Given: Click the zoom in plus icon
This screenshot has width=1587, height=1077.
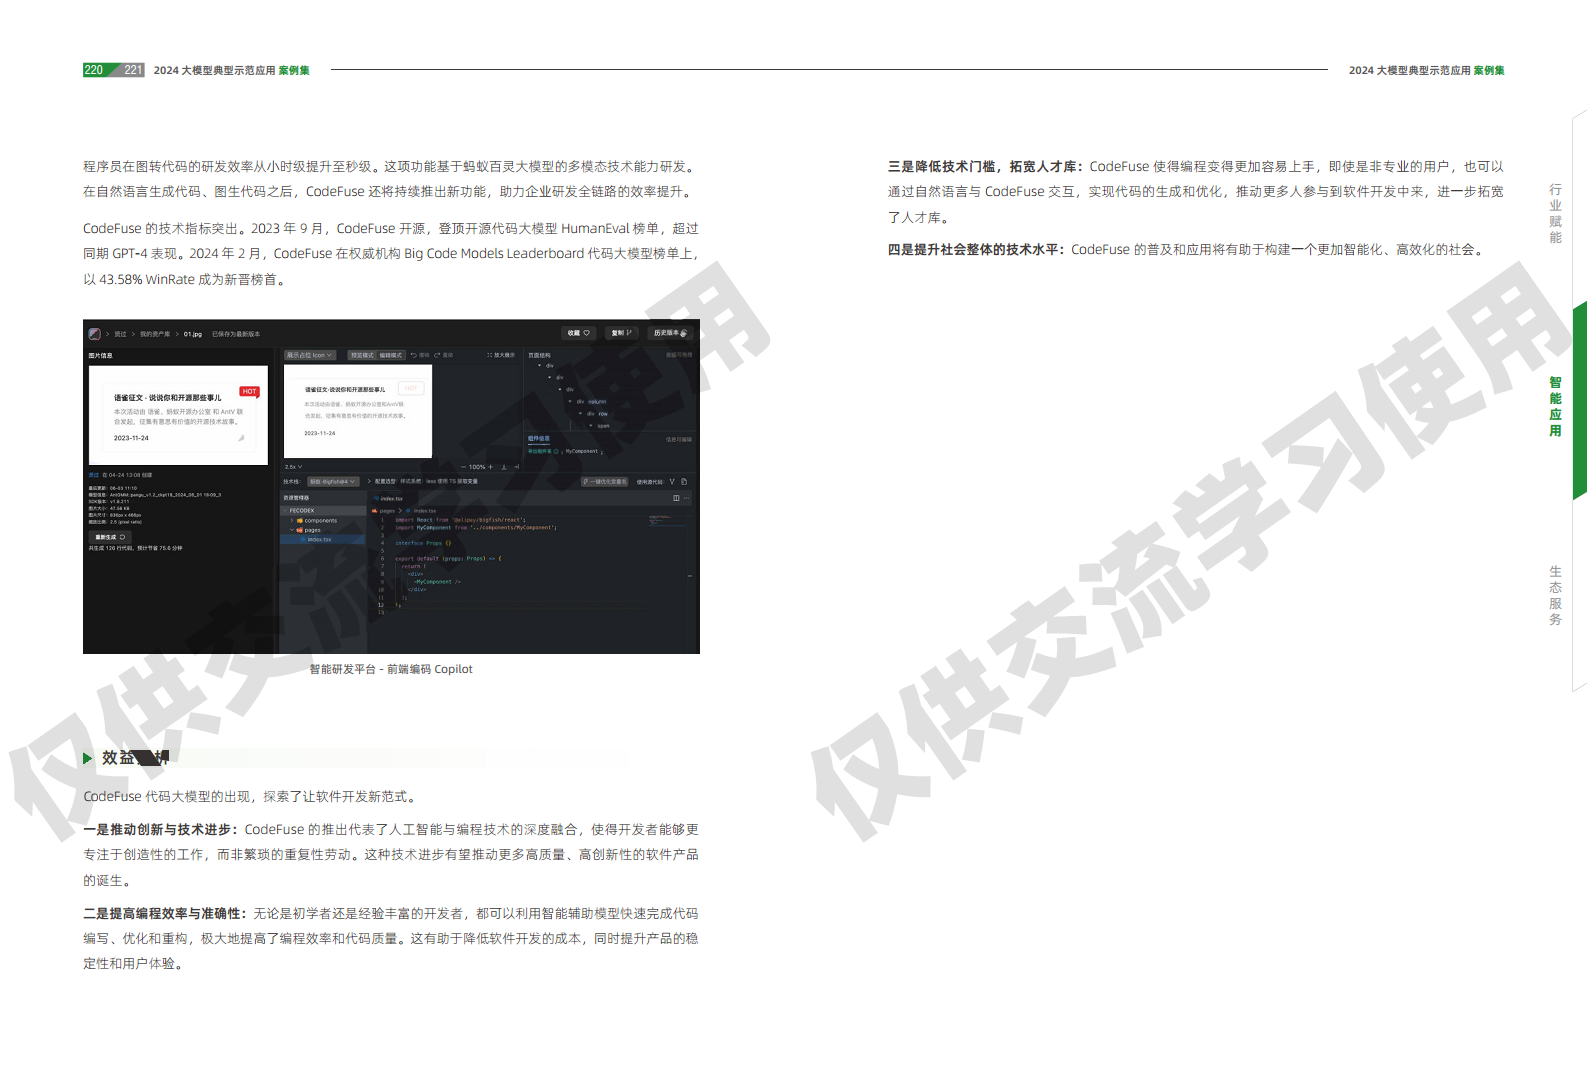Looking at the screenshot, I should 490,467.
